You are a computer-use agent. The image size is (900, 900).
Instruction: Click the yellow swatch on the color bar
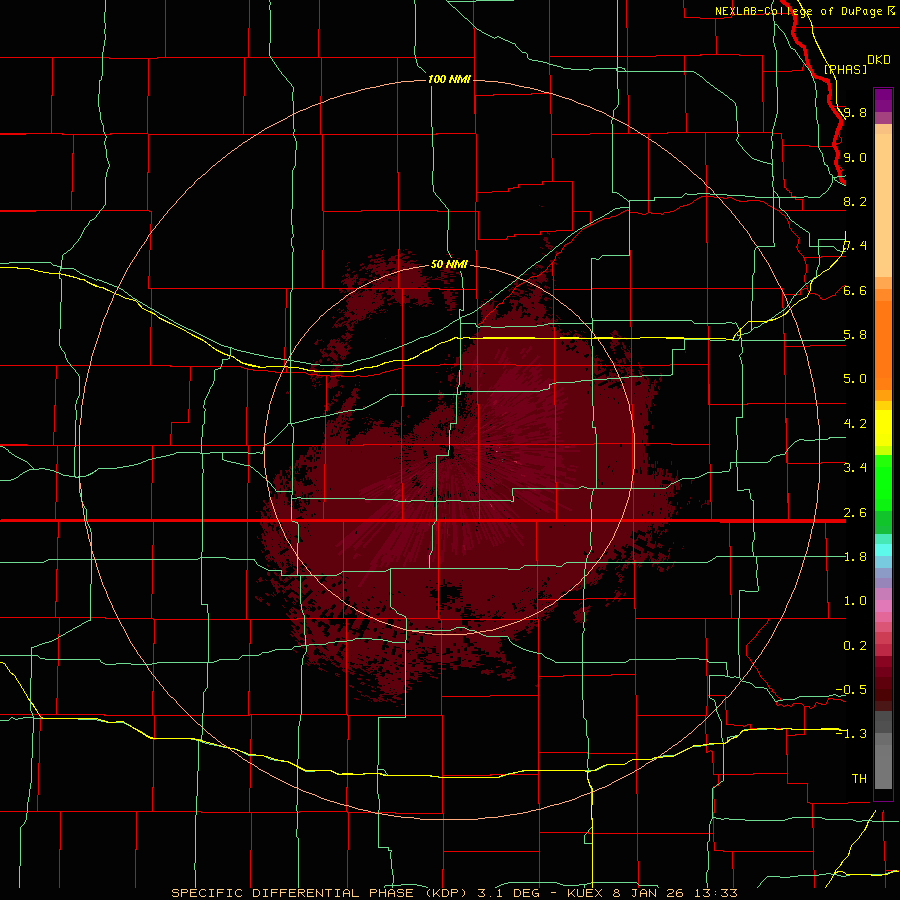point(883,428)
